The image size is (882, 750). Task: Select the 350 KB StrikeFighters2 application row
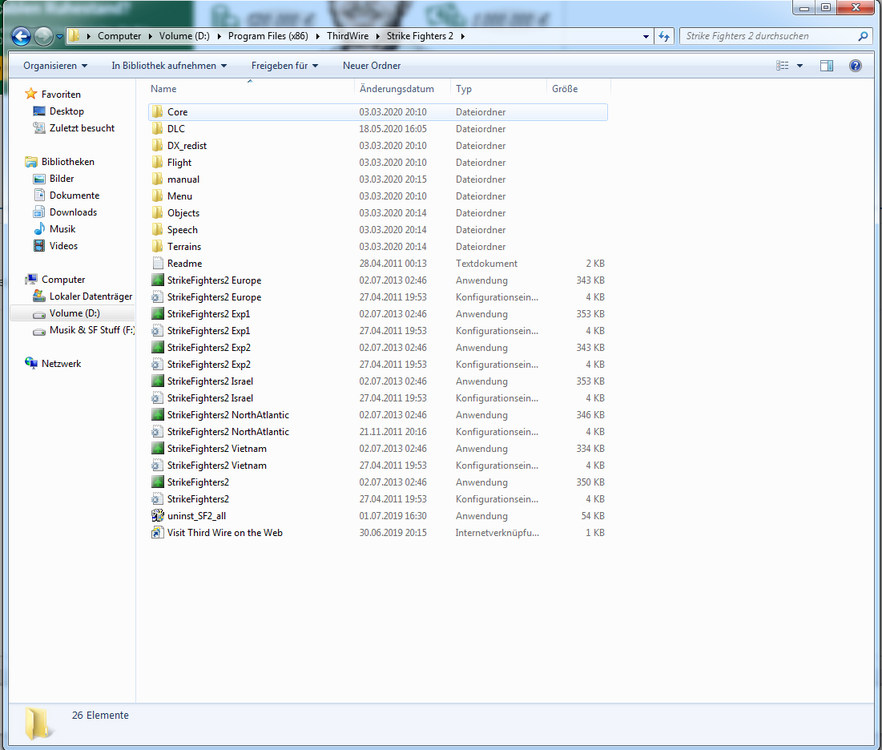click(x=378, y=482)
